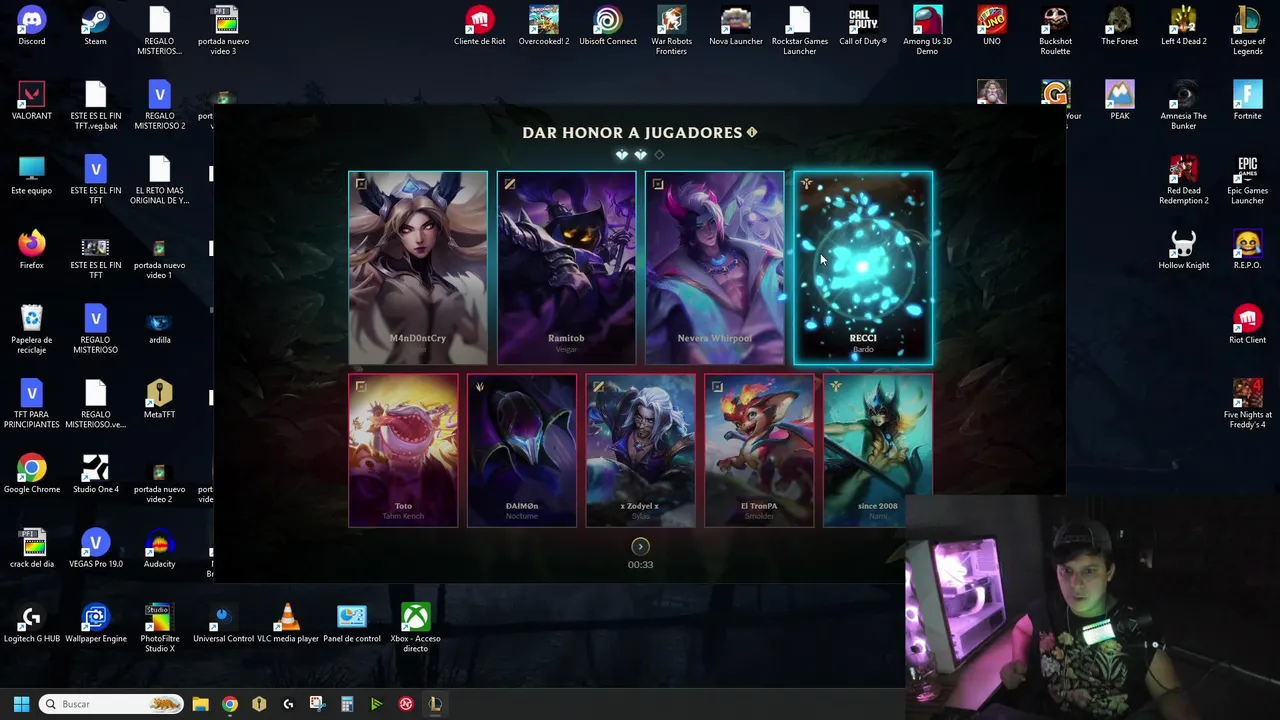
Task: Choose the since 2008 Nami card
Action: point(877,450)
